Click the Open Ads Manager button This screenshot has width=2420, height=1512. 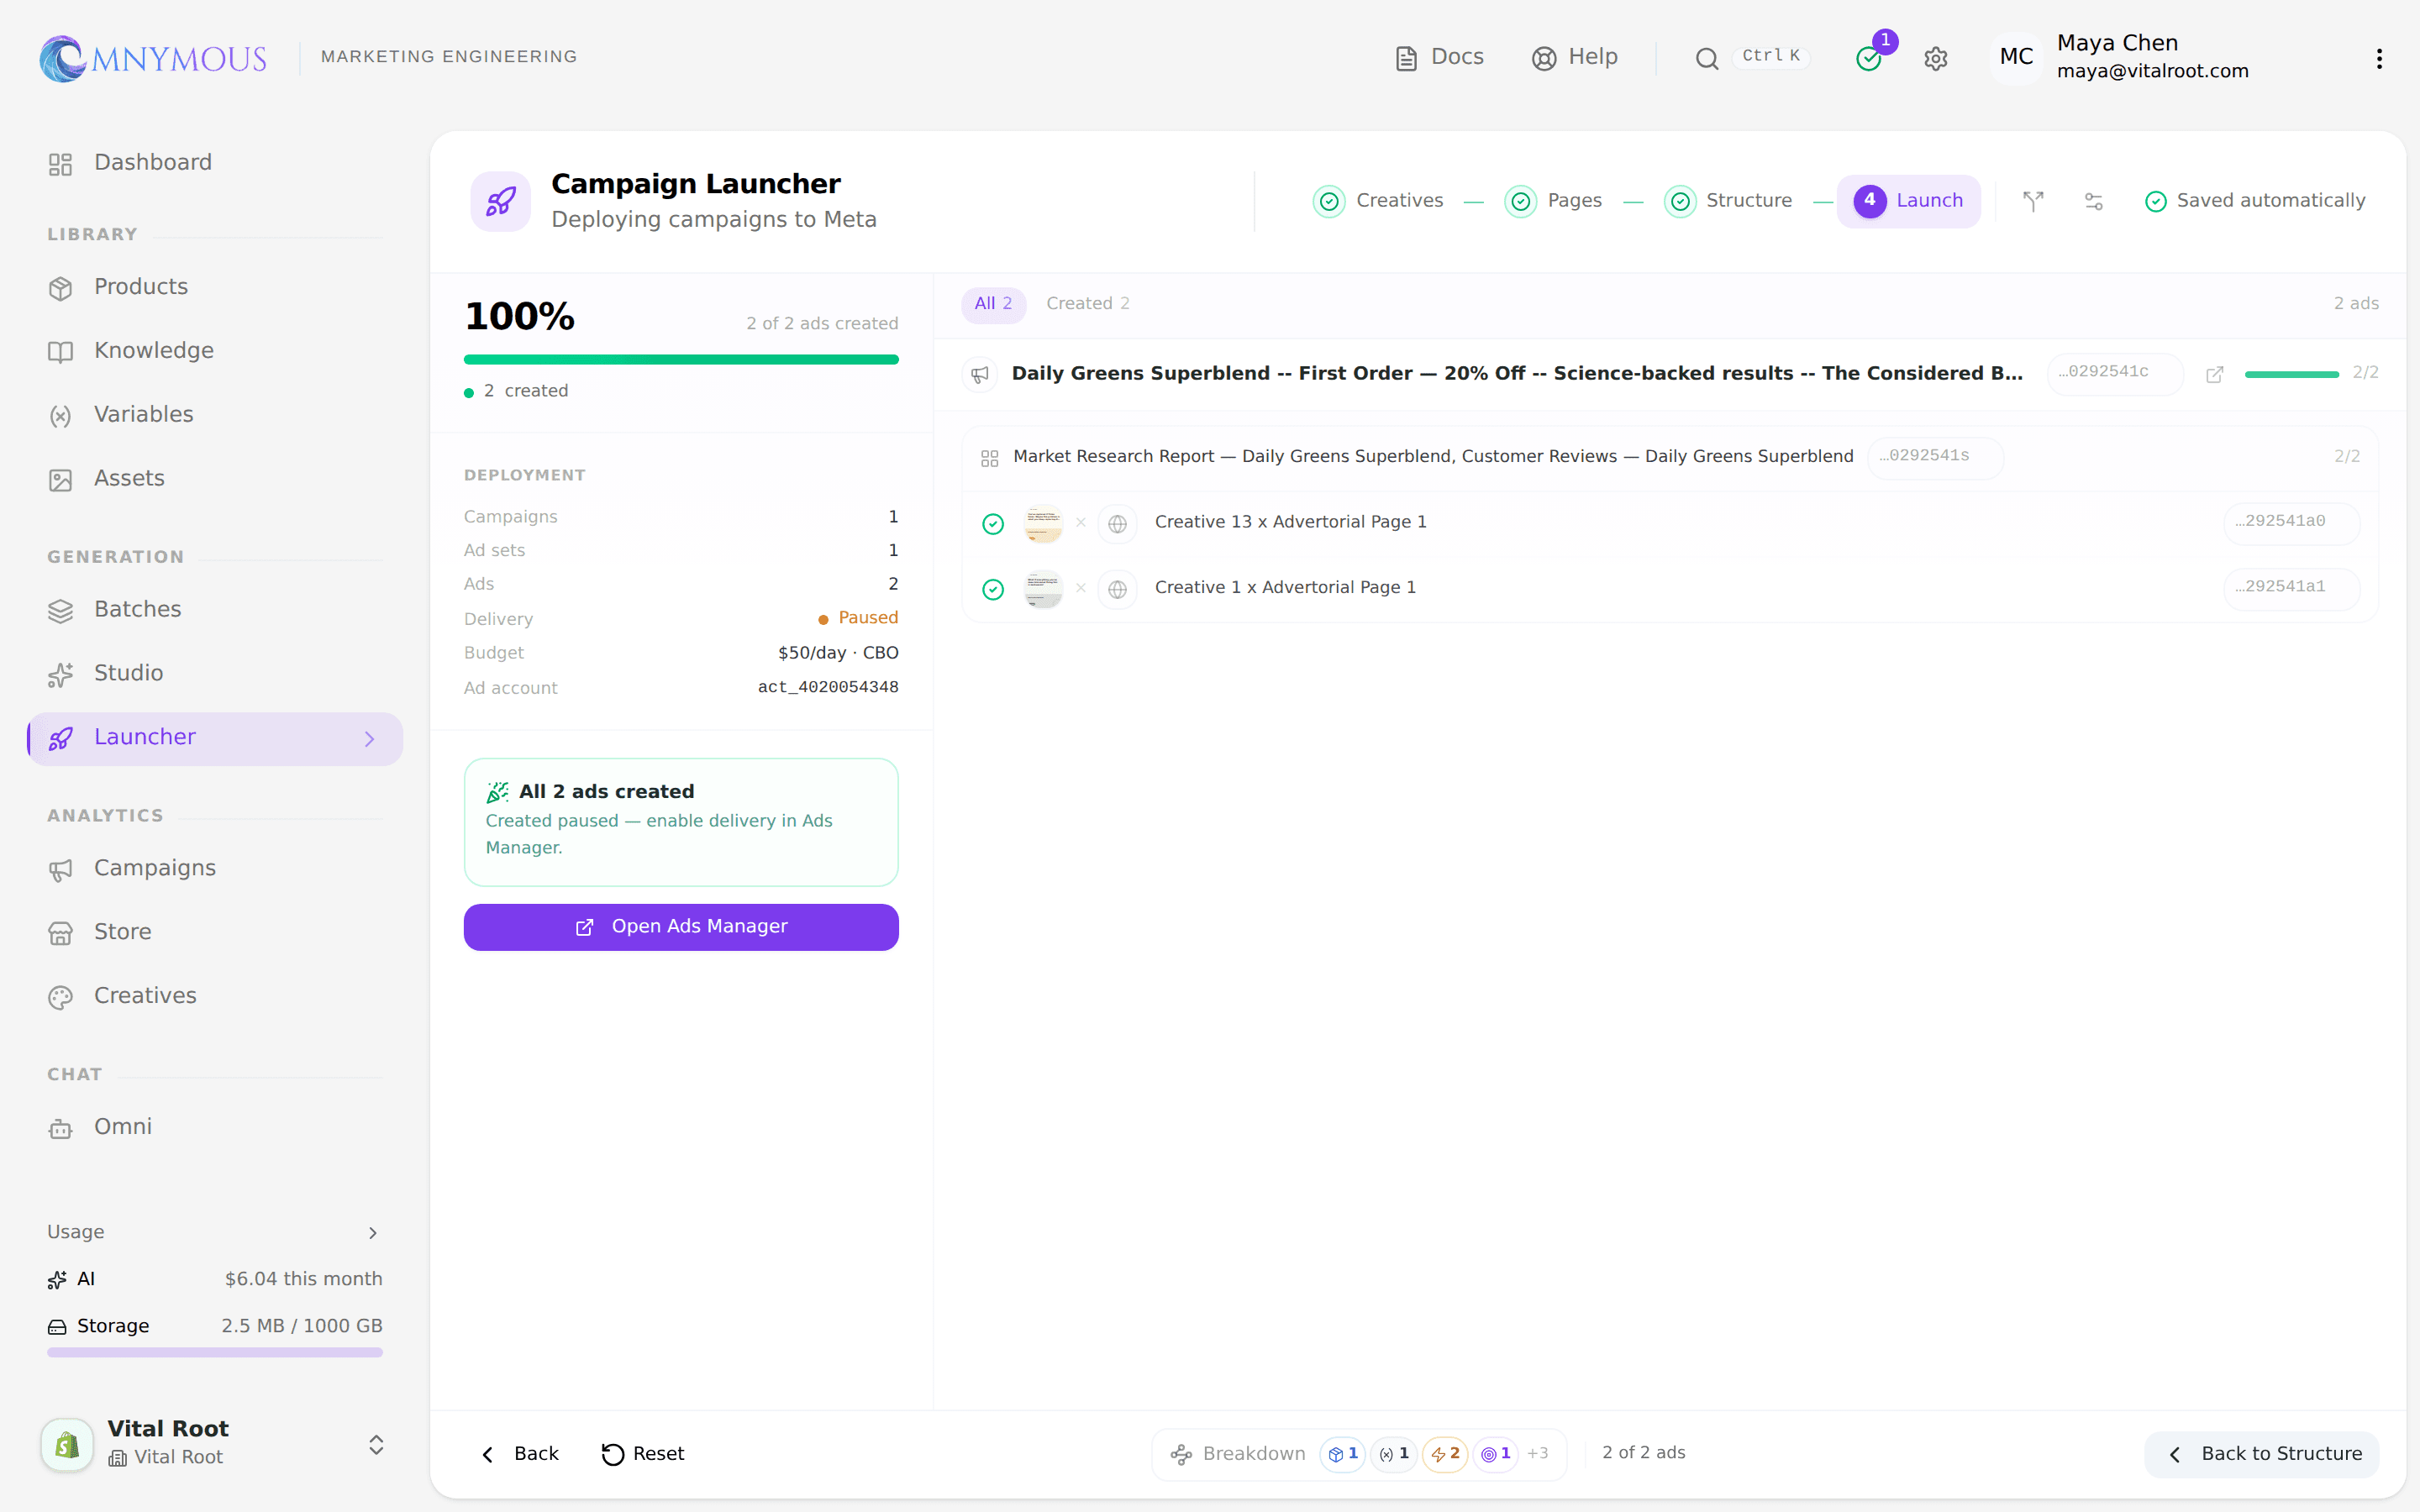coord(681,927)
